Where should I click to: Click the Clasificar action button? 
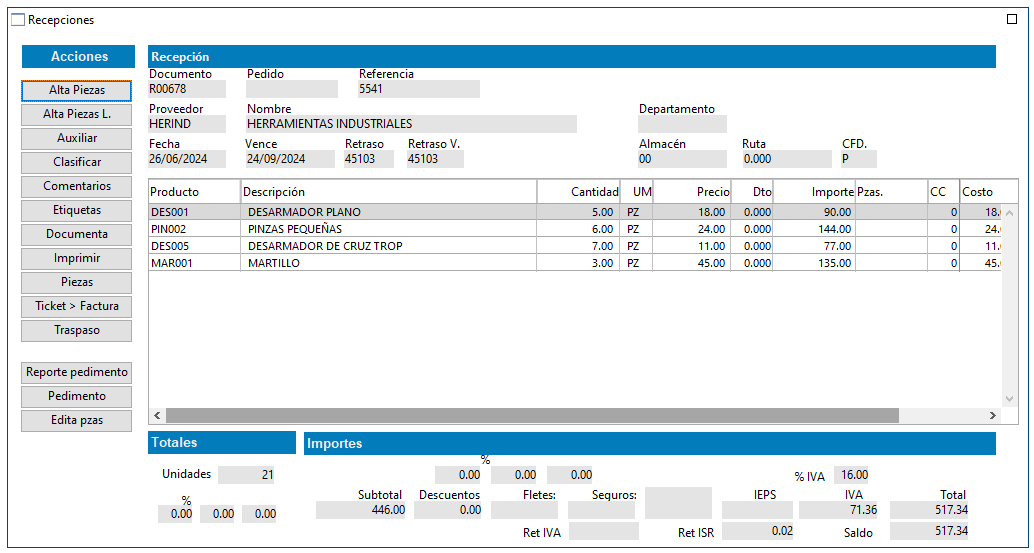coord(77,162)
